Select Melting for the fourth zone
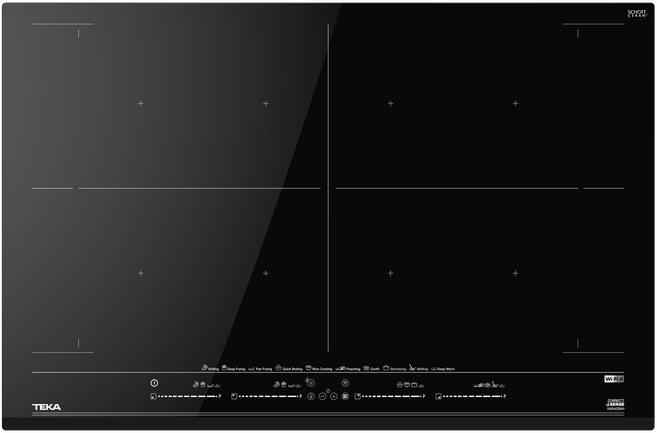The image size is (657, 433). tap(494, 384)
